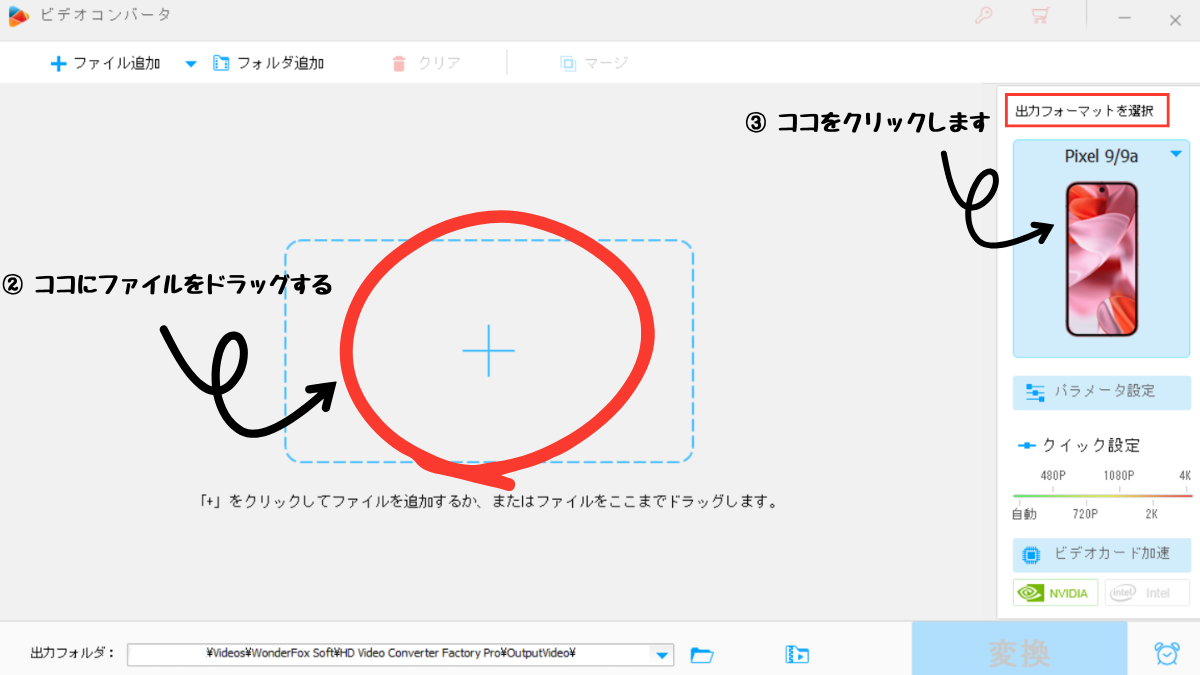Click the open output folder icon

pos(702,655)
